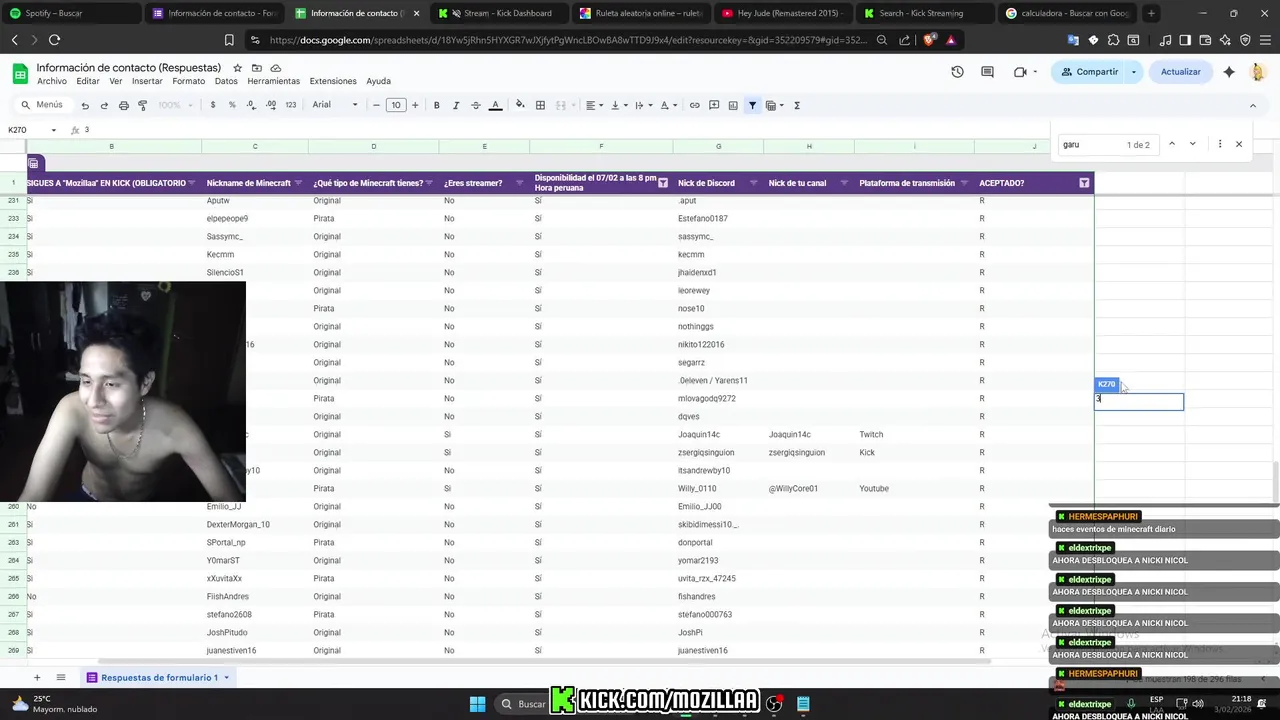Open the Archivo menu
The image size is (1280, 720).
(52, 81)
